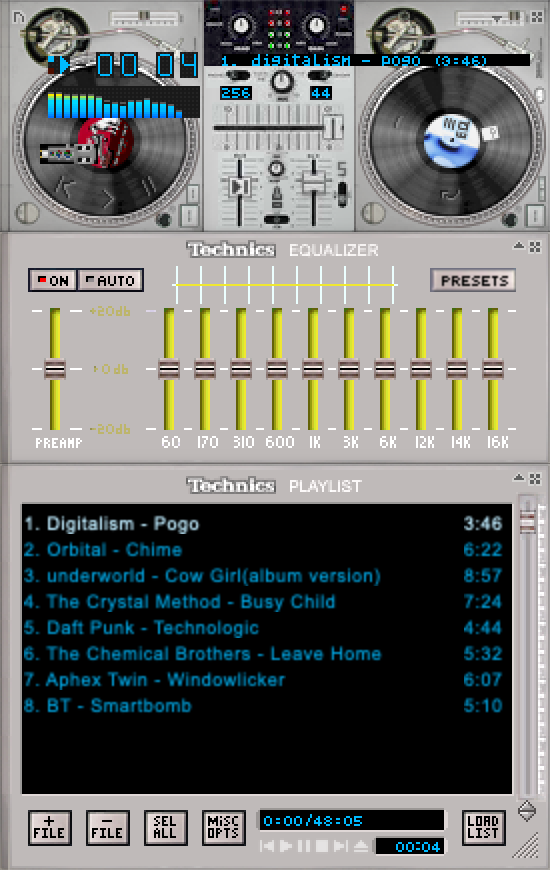Click center knob between 256 and 44
Image resolution: width=550 pixels, height=870 pixels.
[282, 82]
